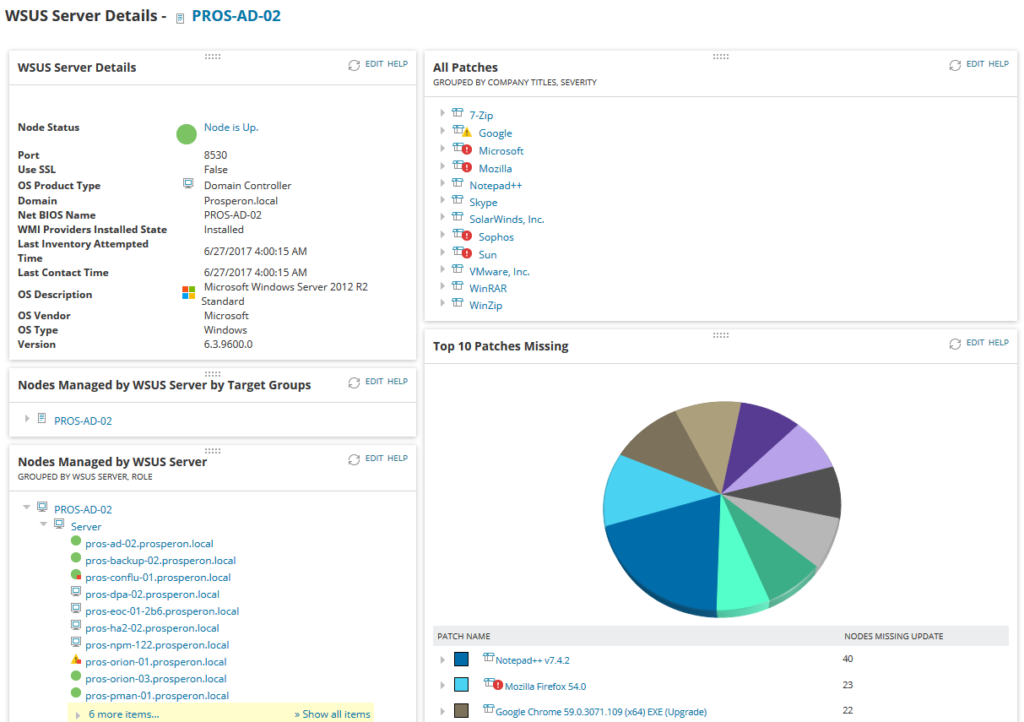Click the warning icon next to Google
The image size is (1024, 722).
(466, 131)
